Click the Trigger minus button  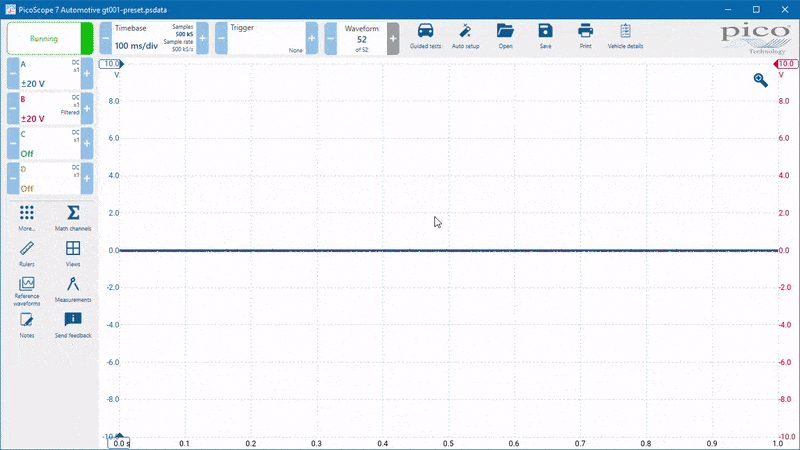pos(221,38)
